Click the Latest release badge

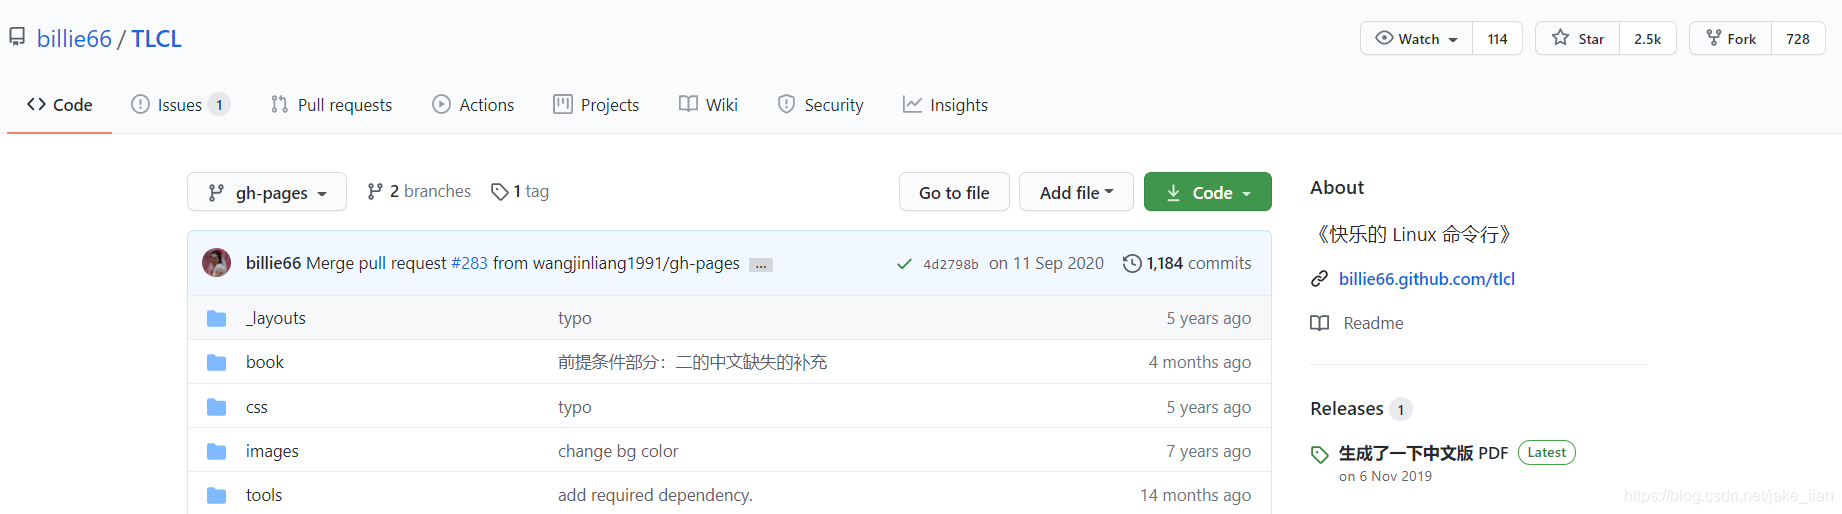coord(1547,453)
